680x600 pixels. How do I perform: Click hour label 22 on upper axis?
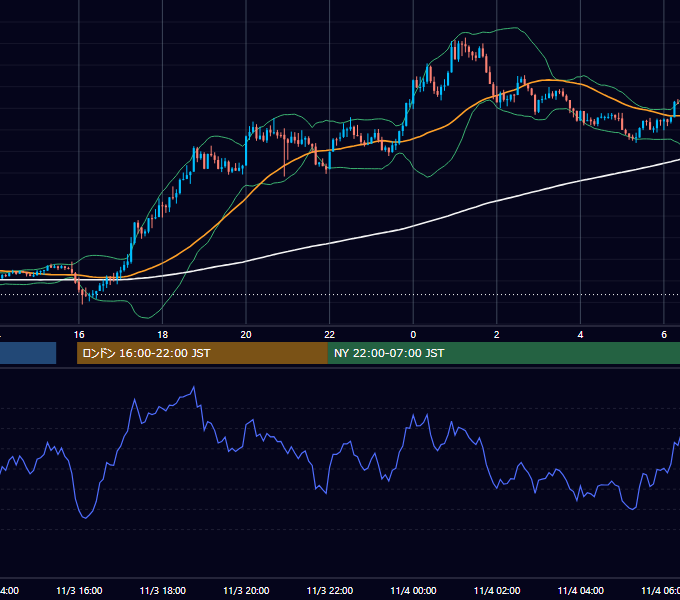tap(330, 335)
